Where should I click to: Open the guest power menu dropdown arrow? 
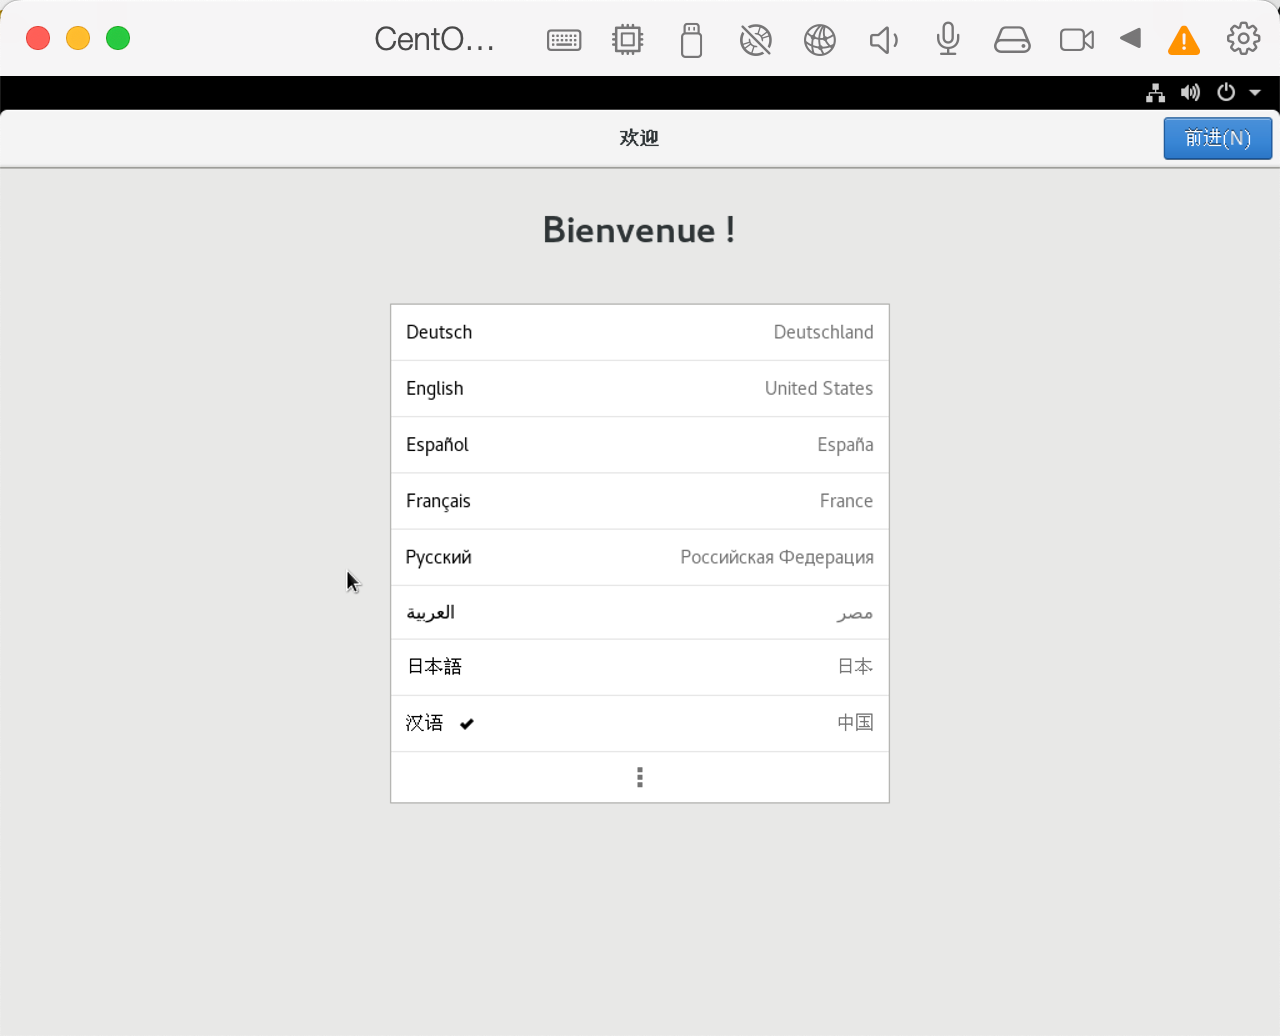coord(1255,93)
